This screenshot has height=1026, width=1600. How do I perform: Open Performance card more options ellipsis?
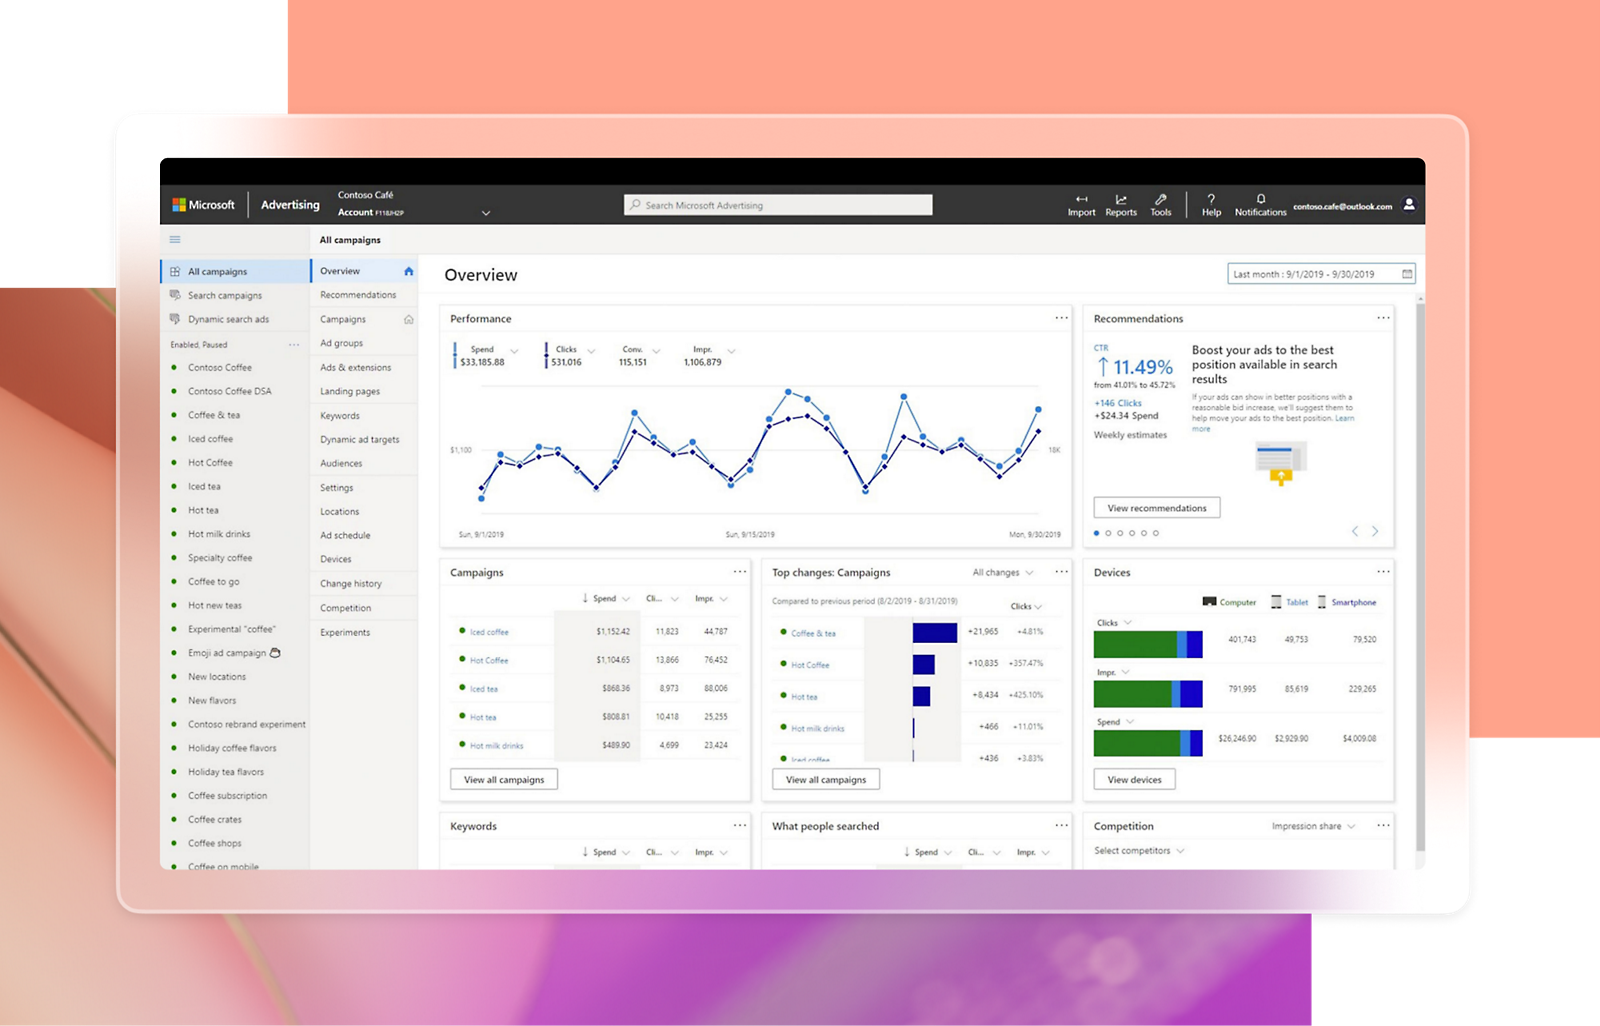[1061, 318]
